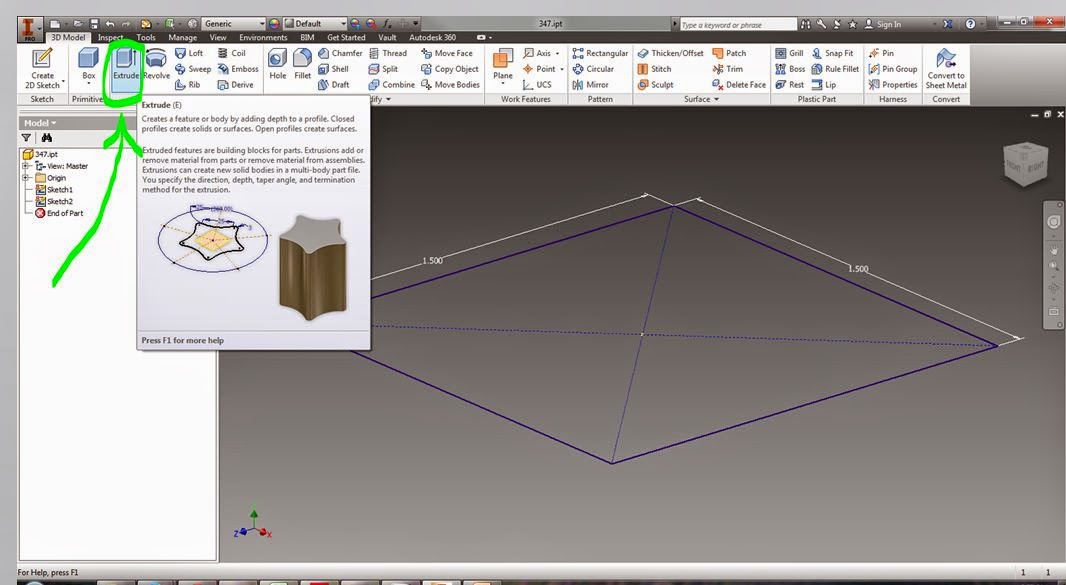Launch the Convert to Sheet Metal tool

(x=944, y=68)
